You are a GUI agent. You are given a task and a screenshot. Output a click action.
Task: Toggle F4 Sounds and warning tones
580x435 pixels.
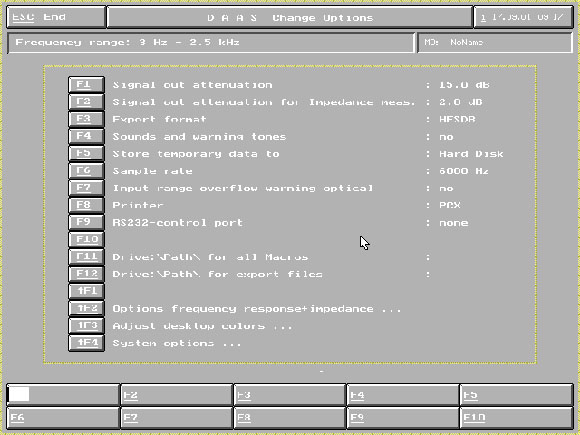(x=86, y=136)
